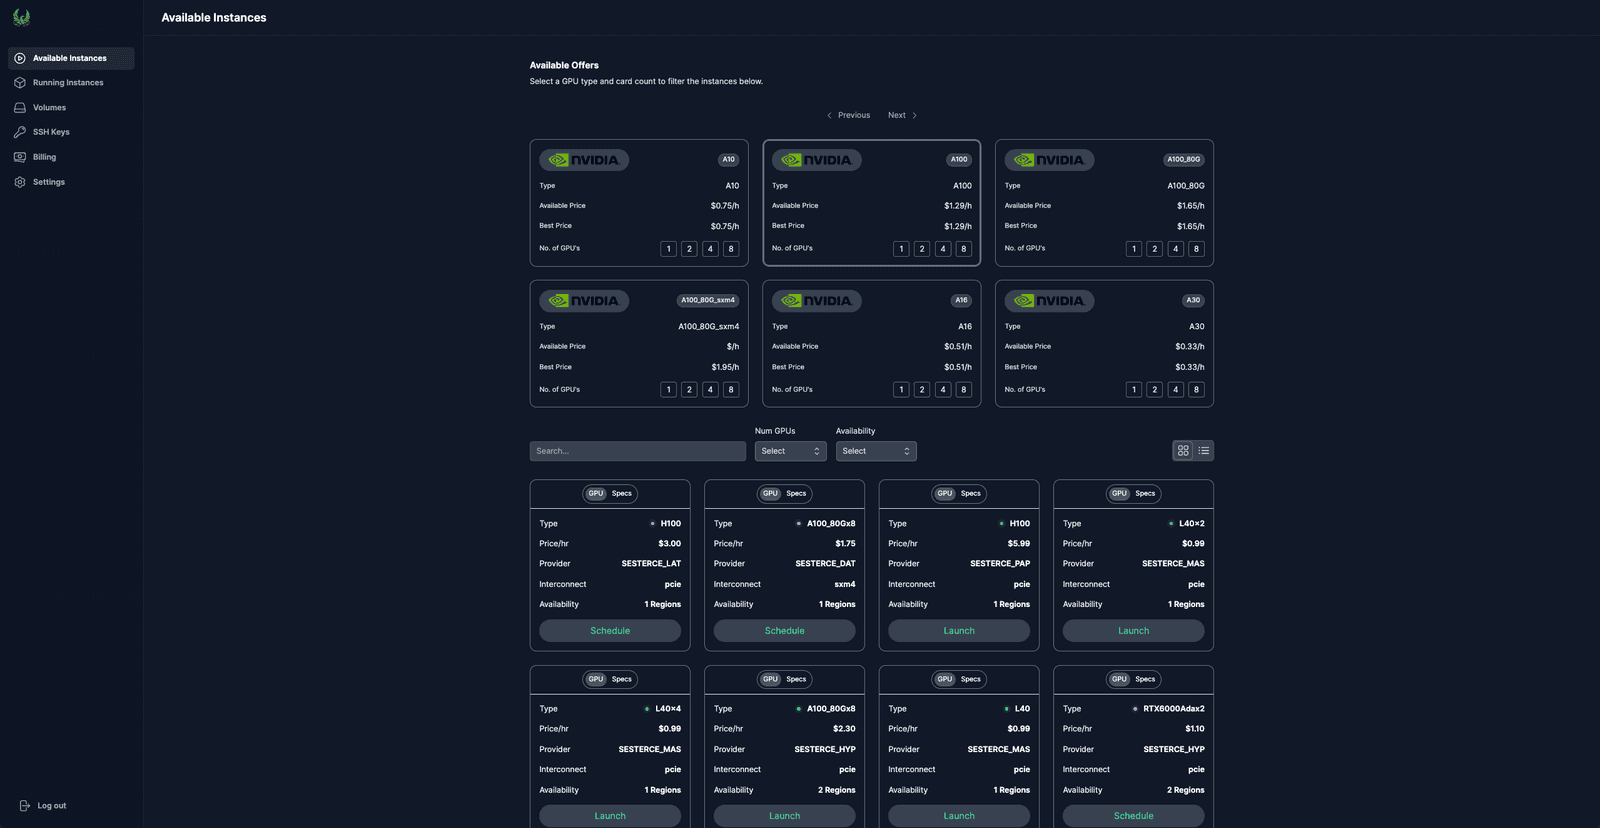Open Specs tab on A100_80Gx8 $1.75 card
Image resolution: width=1600 pixels, height=828 pixels.
(796, 493)
